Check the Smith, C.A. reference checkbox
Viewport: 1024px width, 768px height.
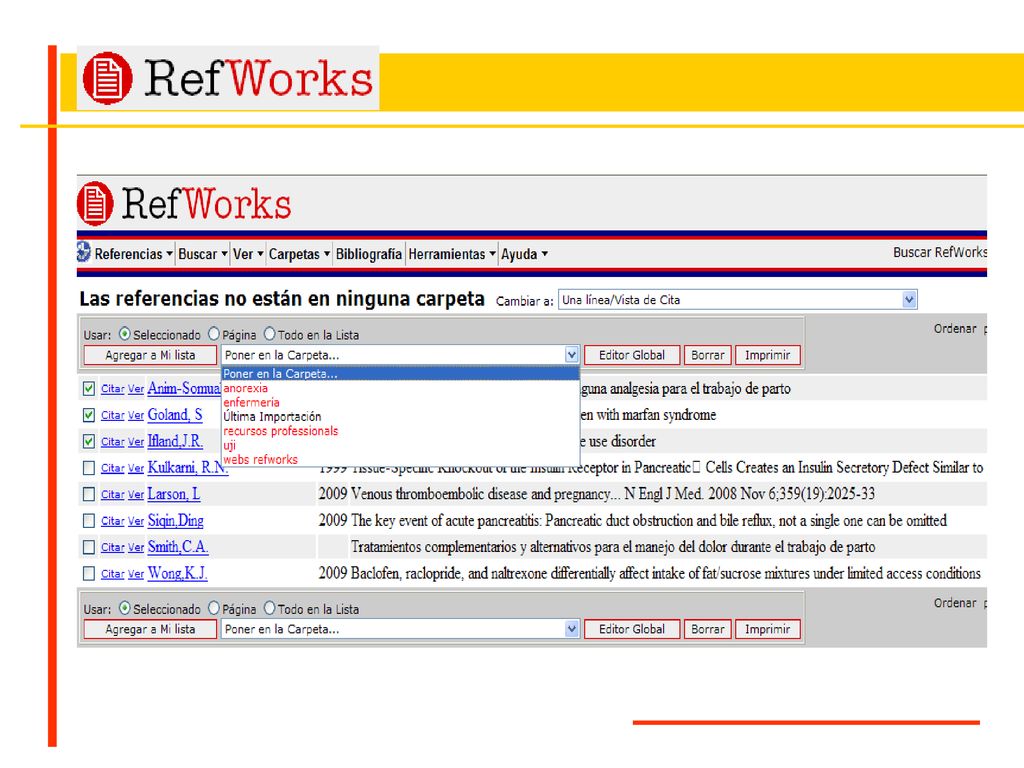click(x=89, y=547)
